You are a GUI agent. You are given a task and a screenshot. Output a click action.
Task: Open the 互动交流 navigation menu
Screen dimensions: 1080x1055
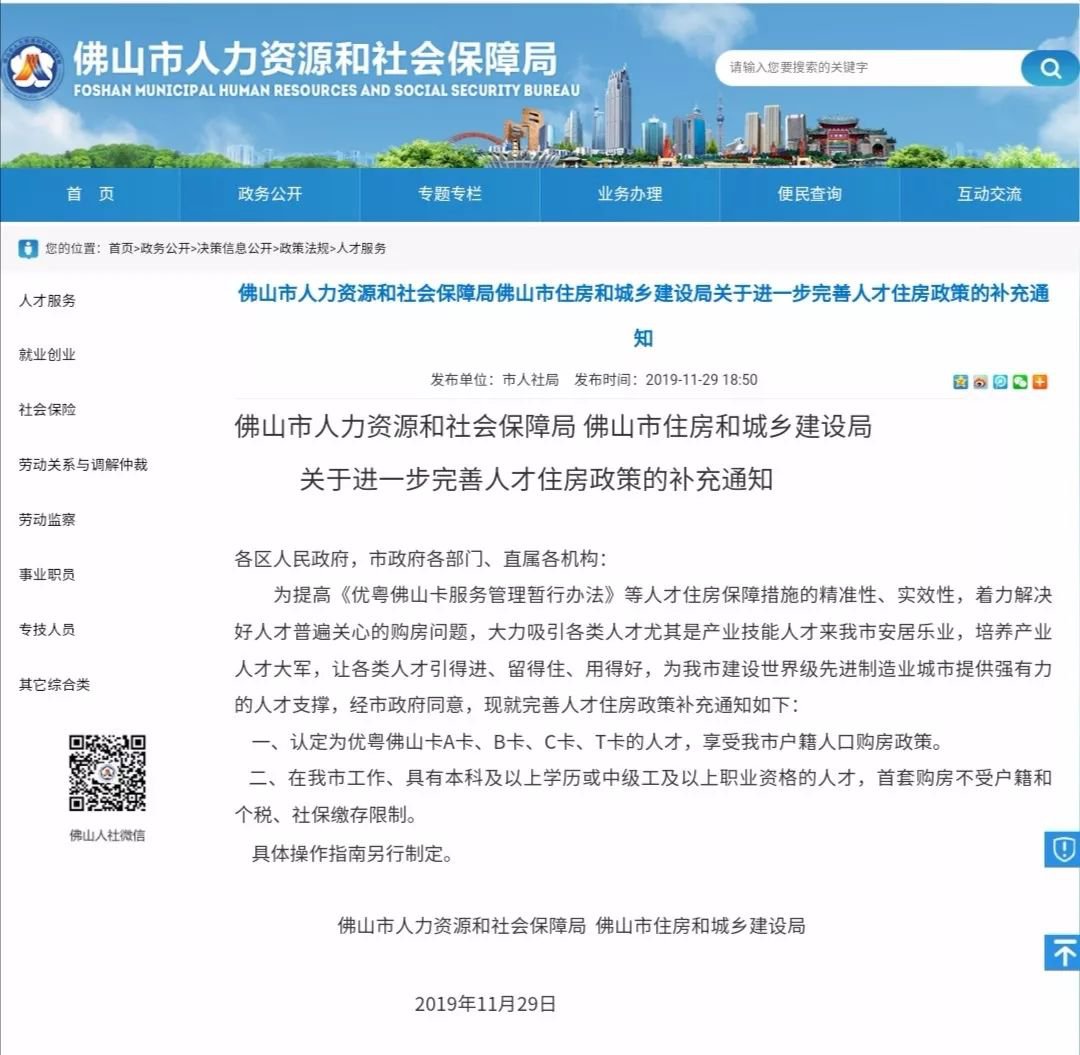[x=989, y=194]
